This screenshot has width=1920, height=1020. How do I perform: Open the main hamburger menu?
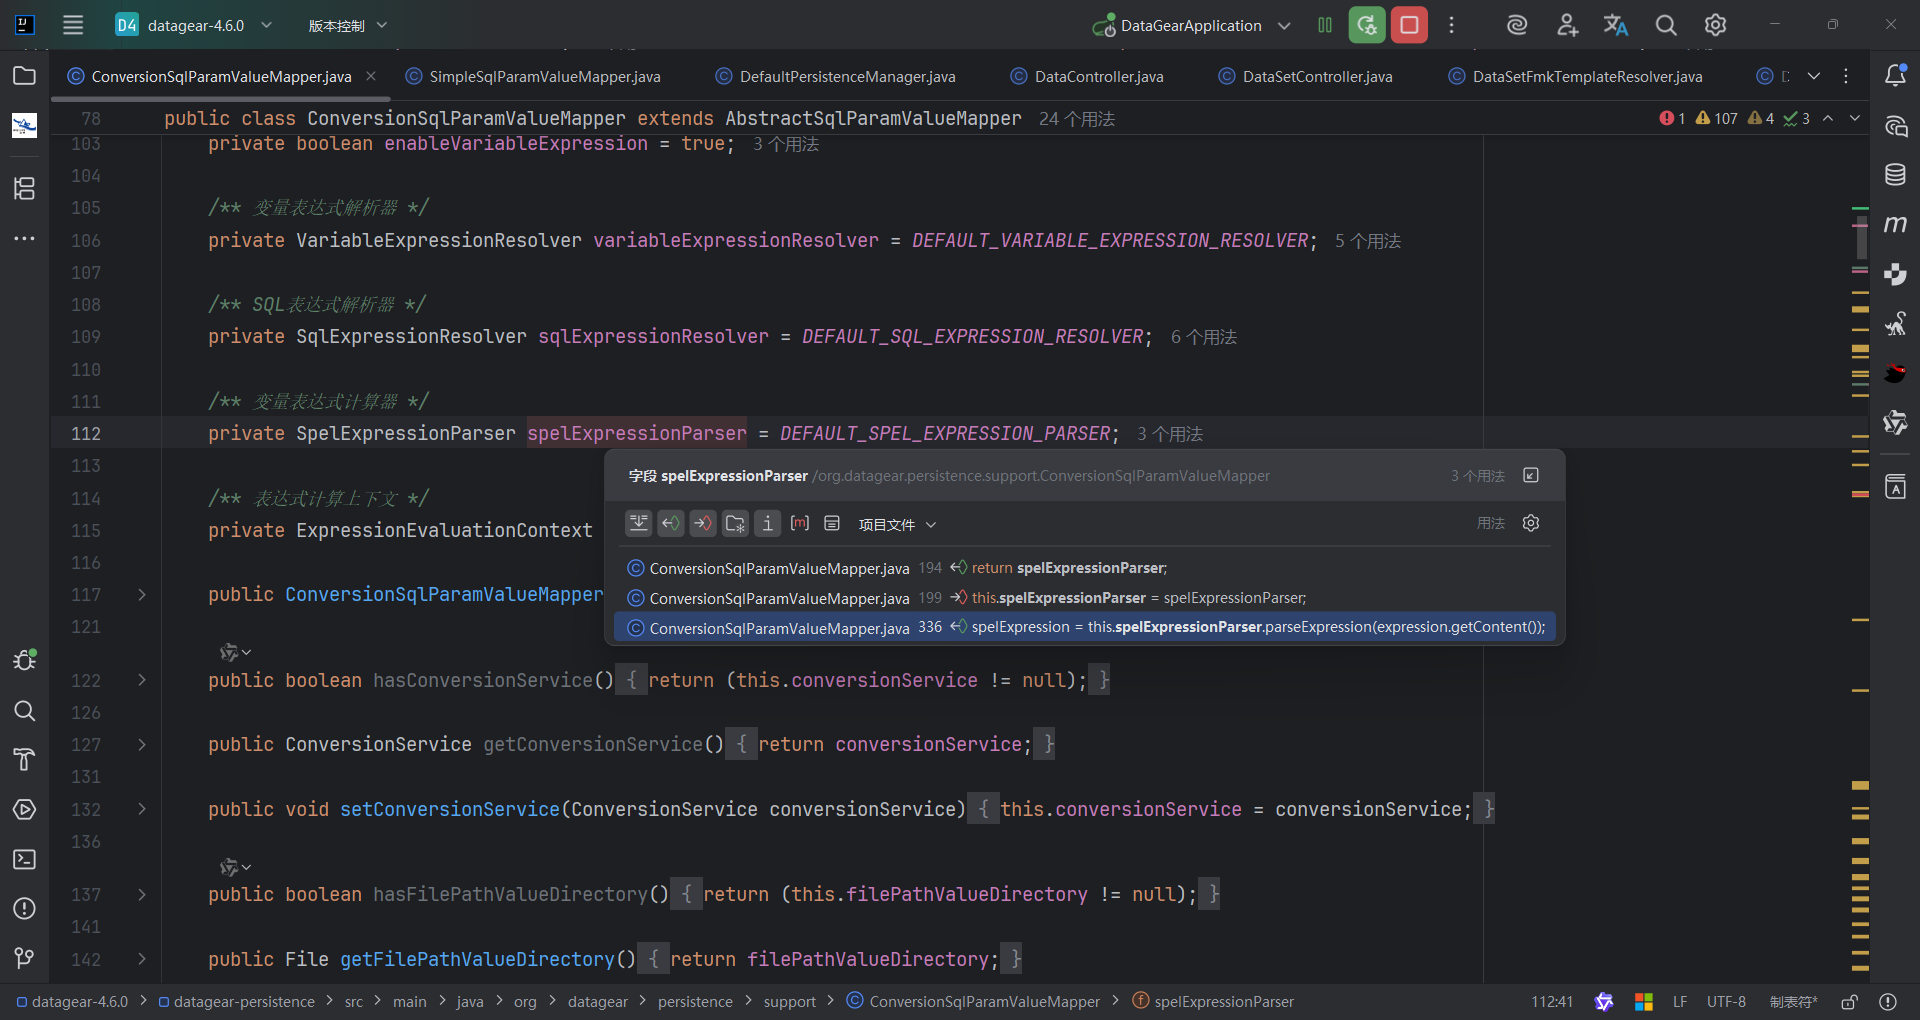pos(73,25)
